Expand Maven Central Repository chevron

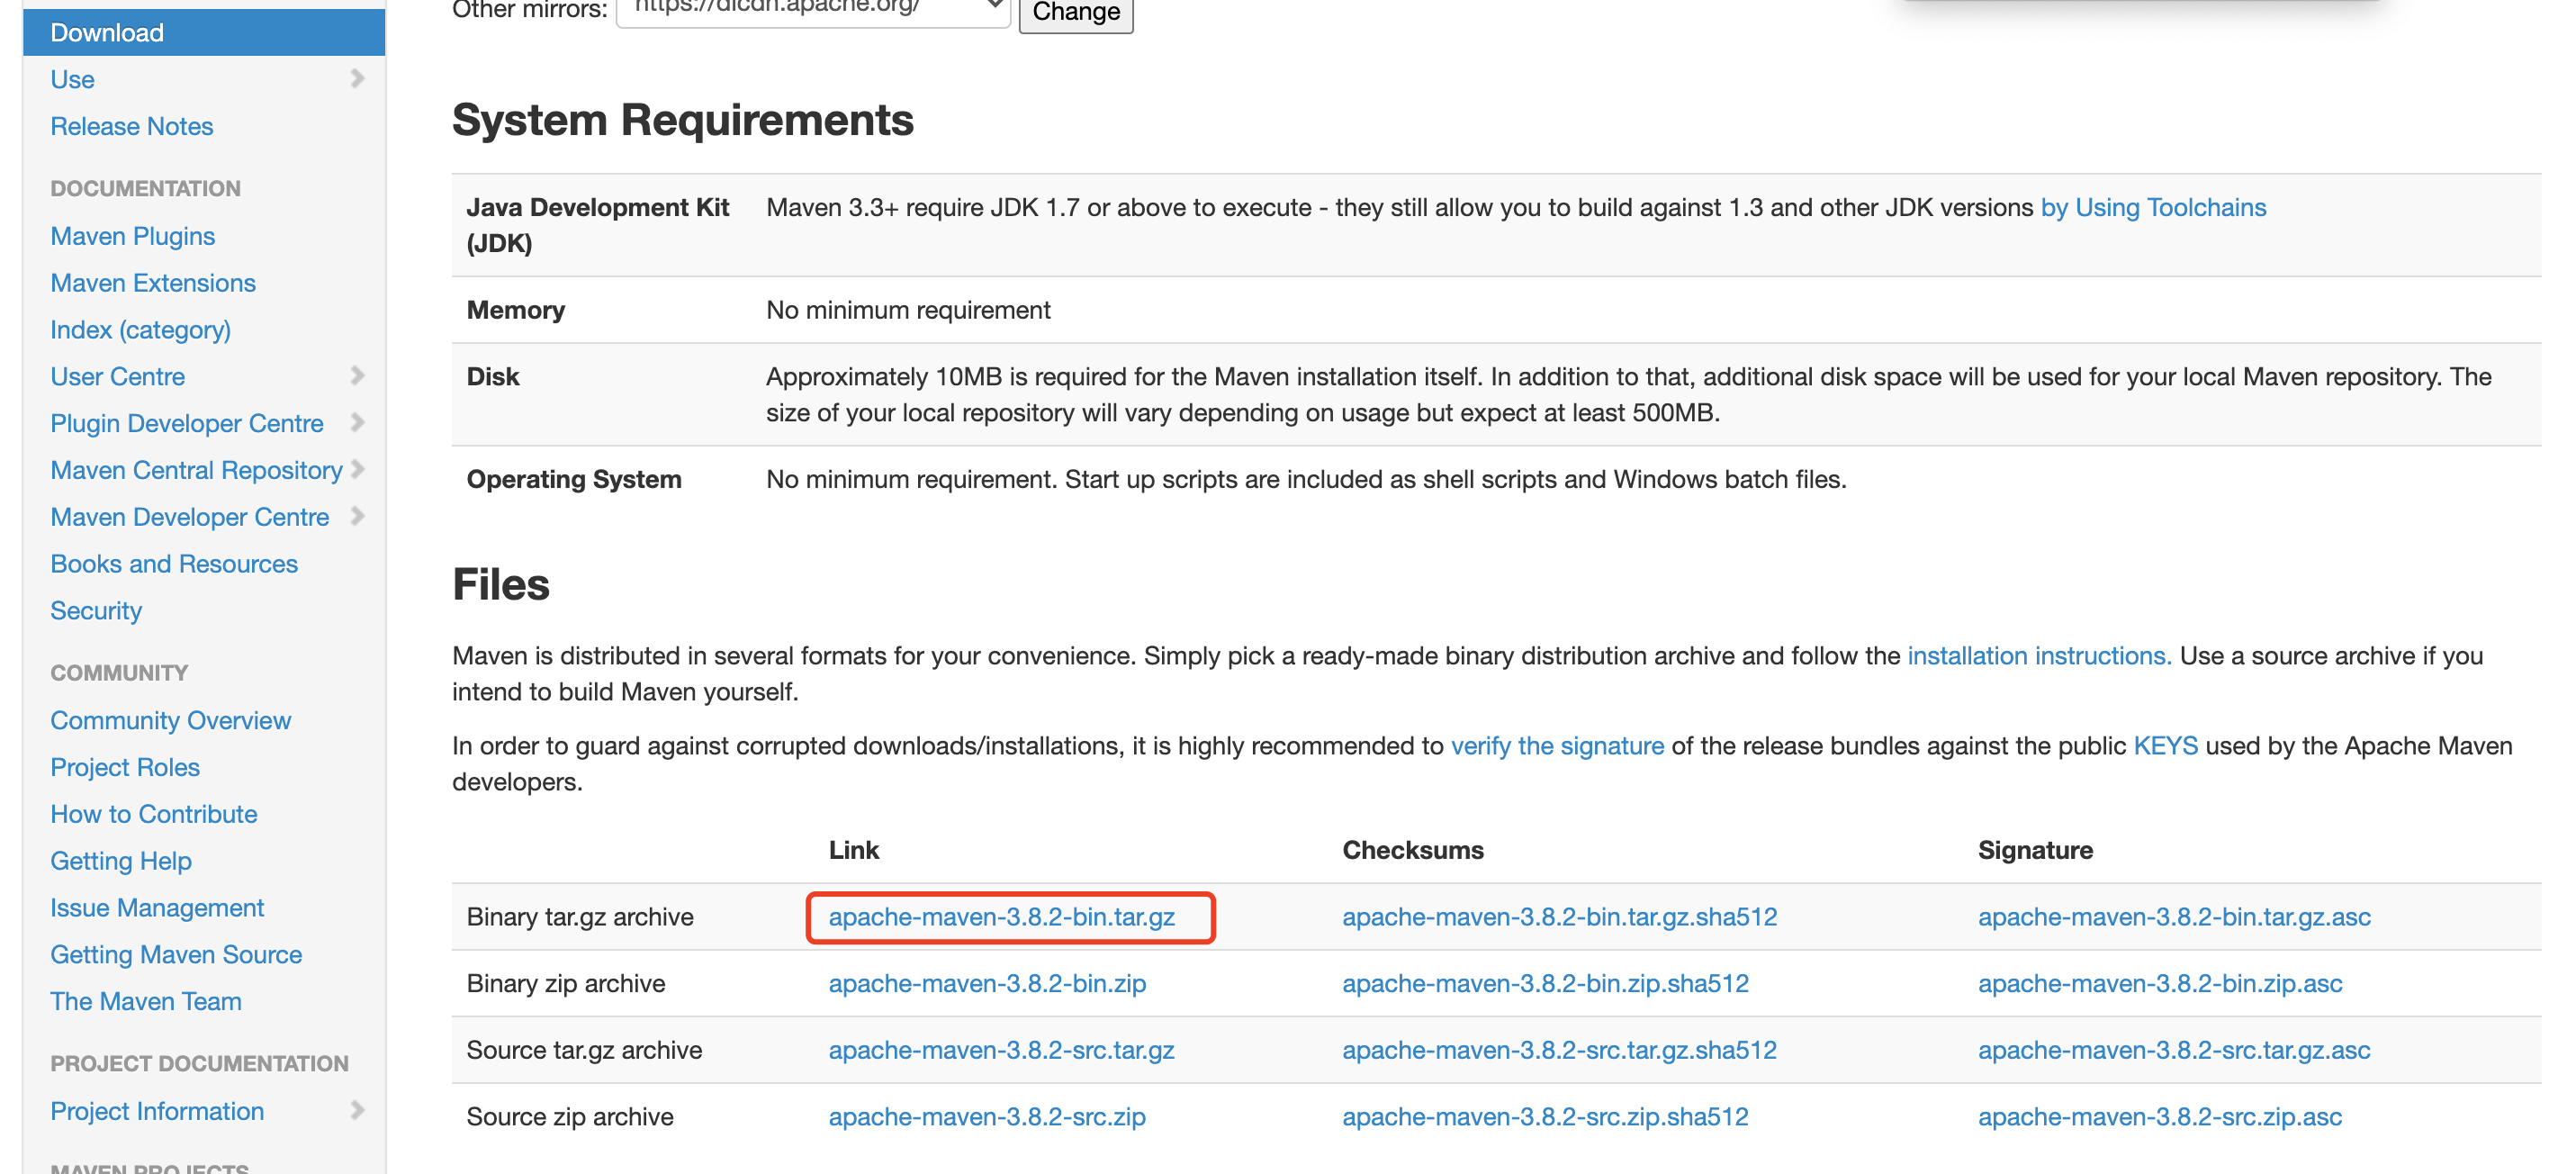click(x=358, y=469)
